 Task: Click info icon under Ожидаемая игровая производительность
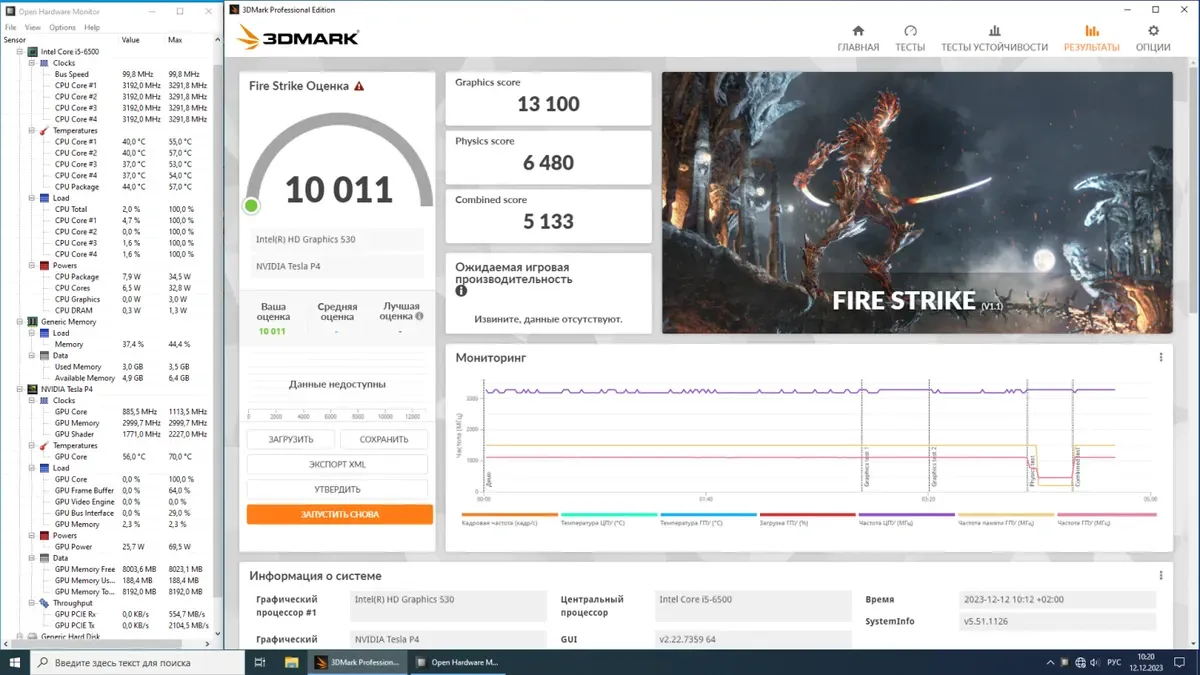[x=461, y=292]
